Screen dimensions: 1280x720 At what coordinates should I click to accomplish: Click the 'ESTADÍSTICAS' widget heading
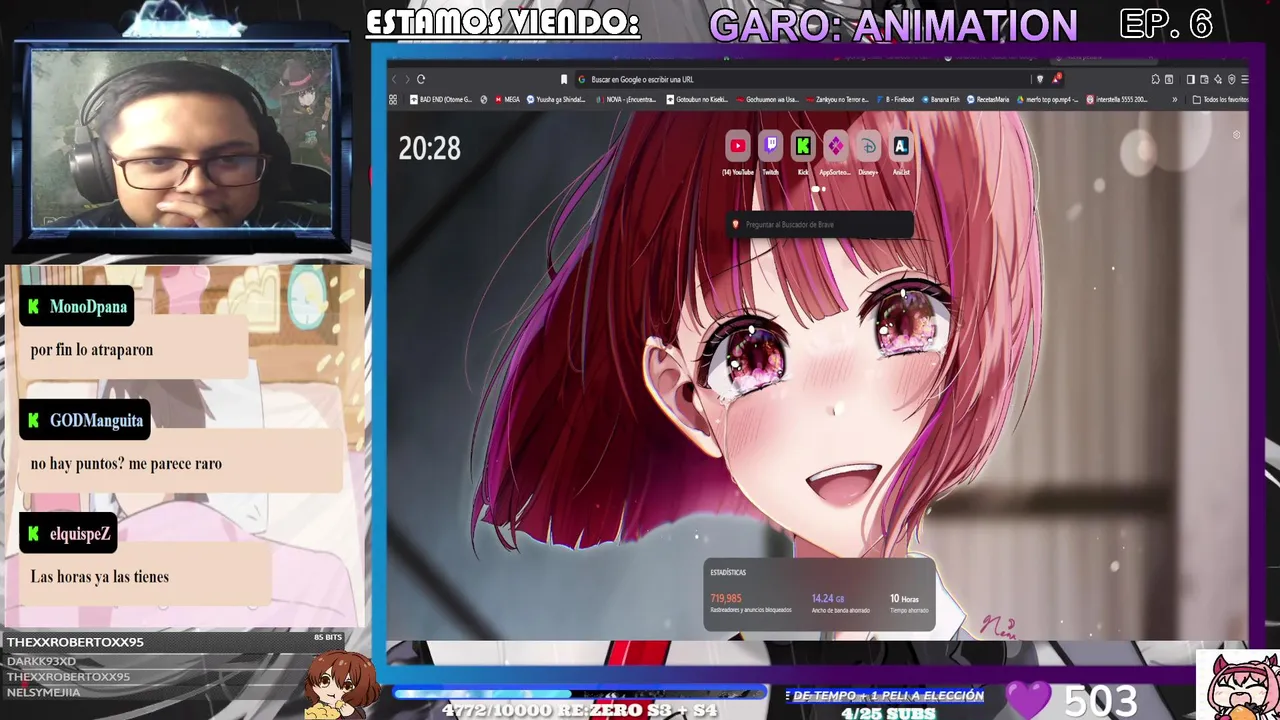click(728, 572)
